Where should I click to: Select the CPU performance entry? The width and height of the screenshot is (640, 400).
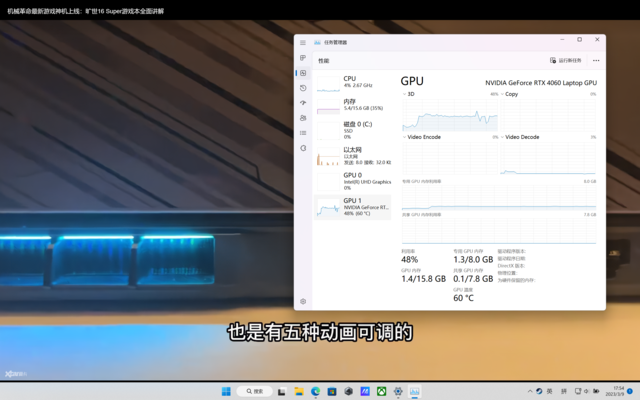353,83
